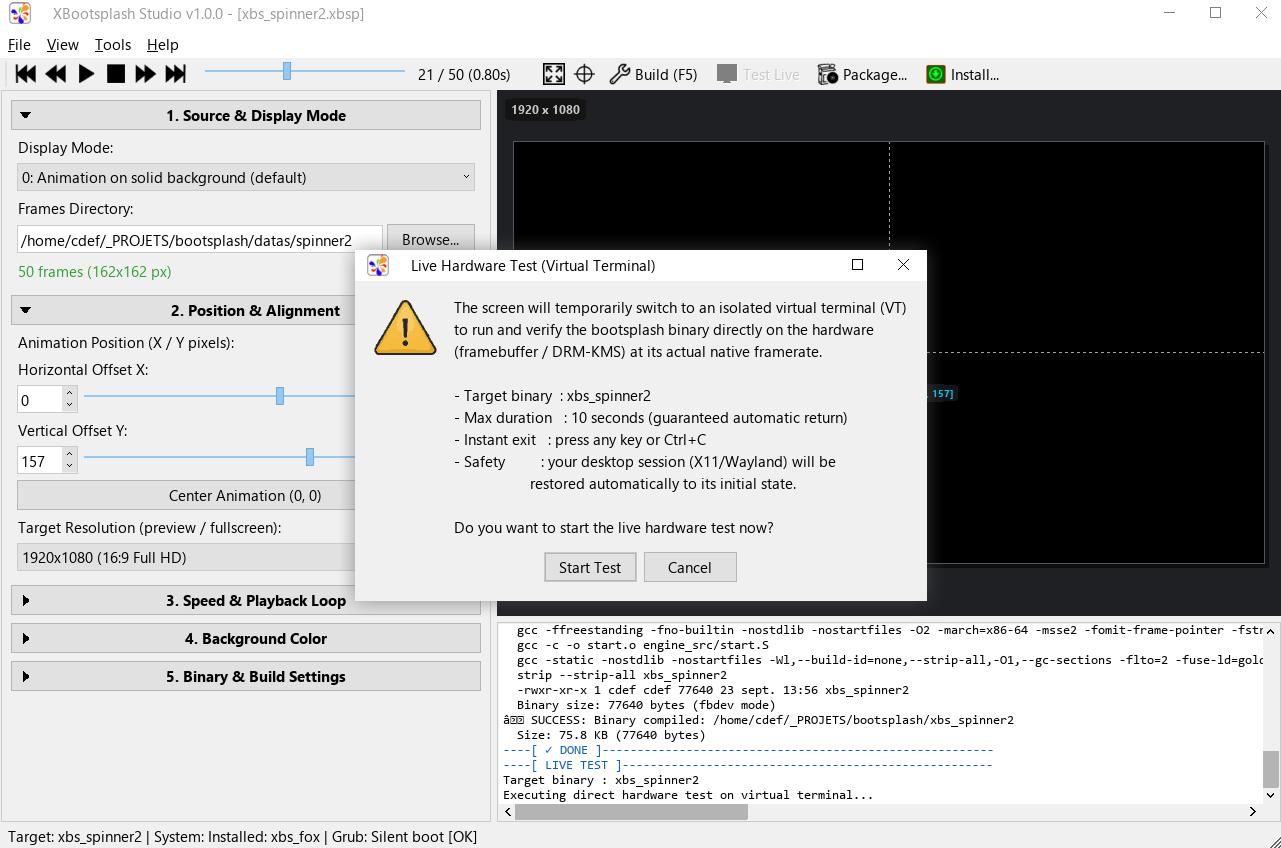Open the Target Resolution dropdown
Screen dimensions: 1281x848
coord(187,557)
